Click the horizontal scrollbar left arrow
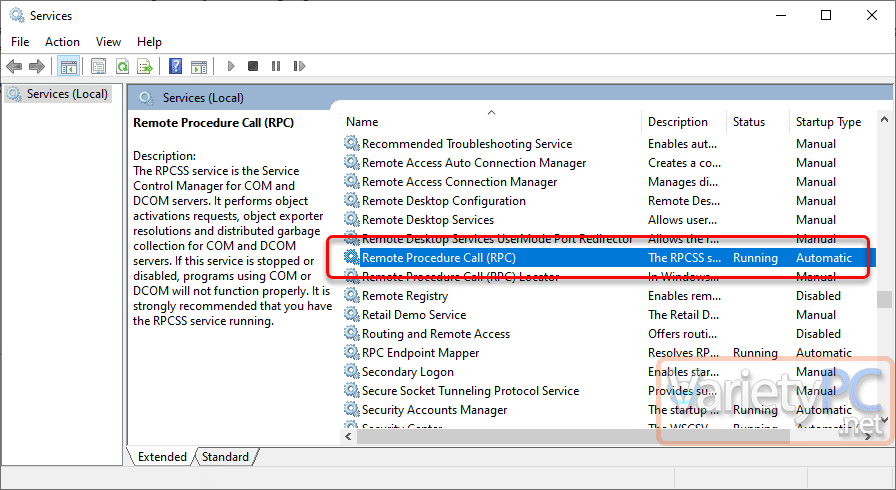Image resolution: width=896 pixels, height=490 pixels. (350, 435)
